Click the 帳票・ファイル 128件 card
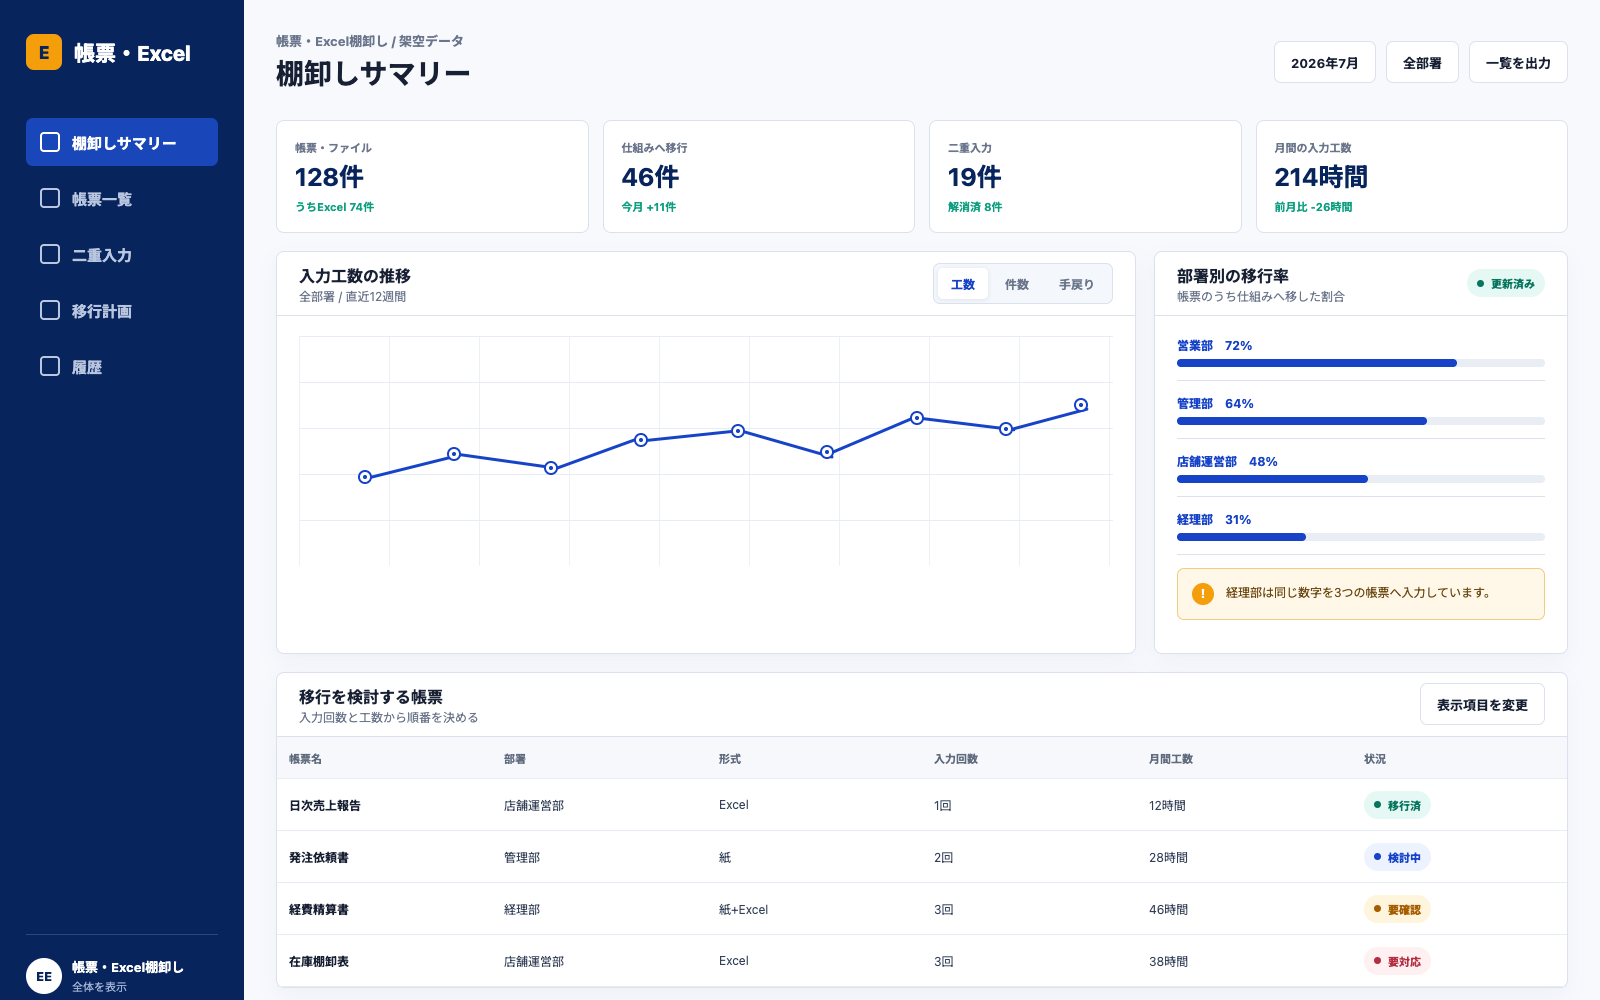1600x1000 pixels. tap(432, 176)
